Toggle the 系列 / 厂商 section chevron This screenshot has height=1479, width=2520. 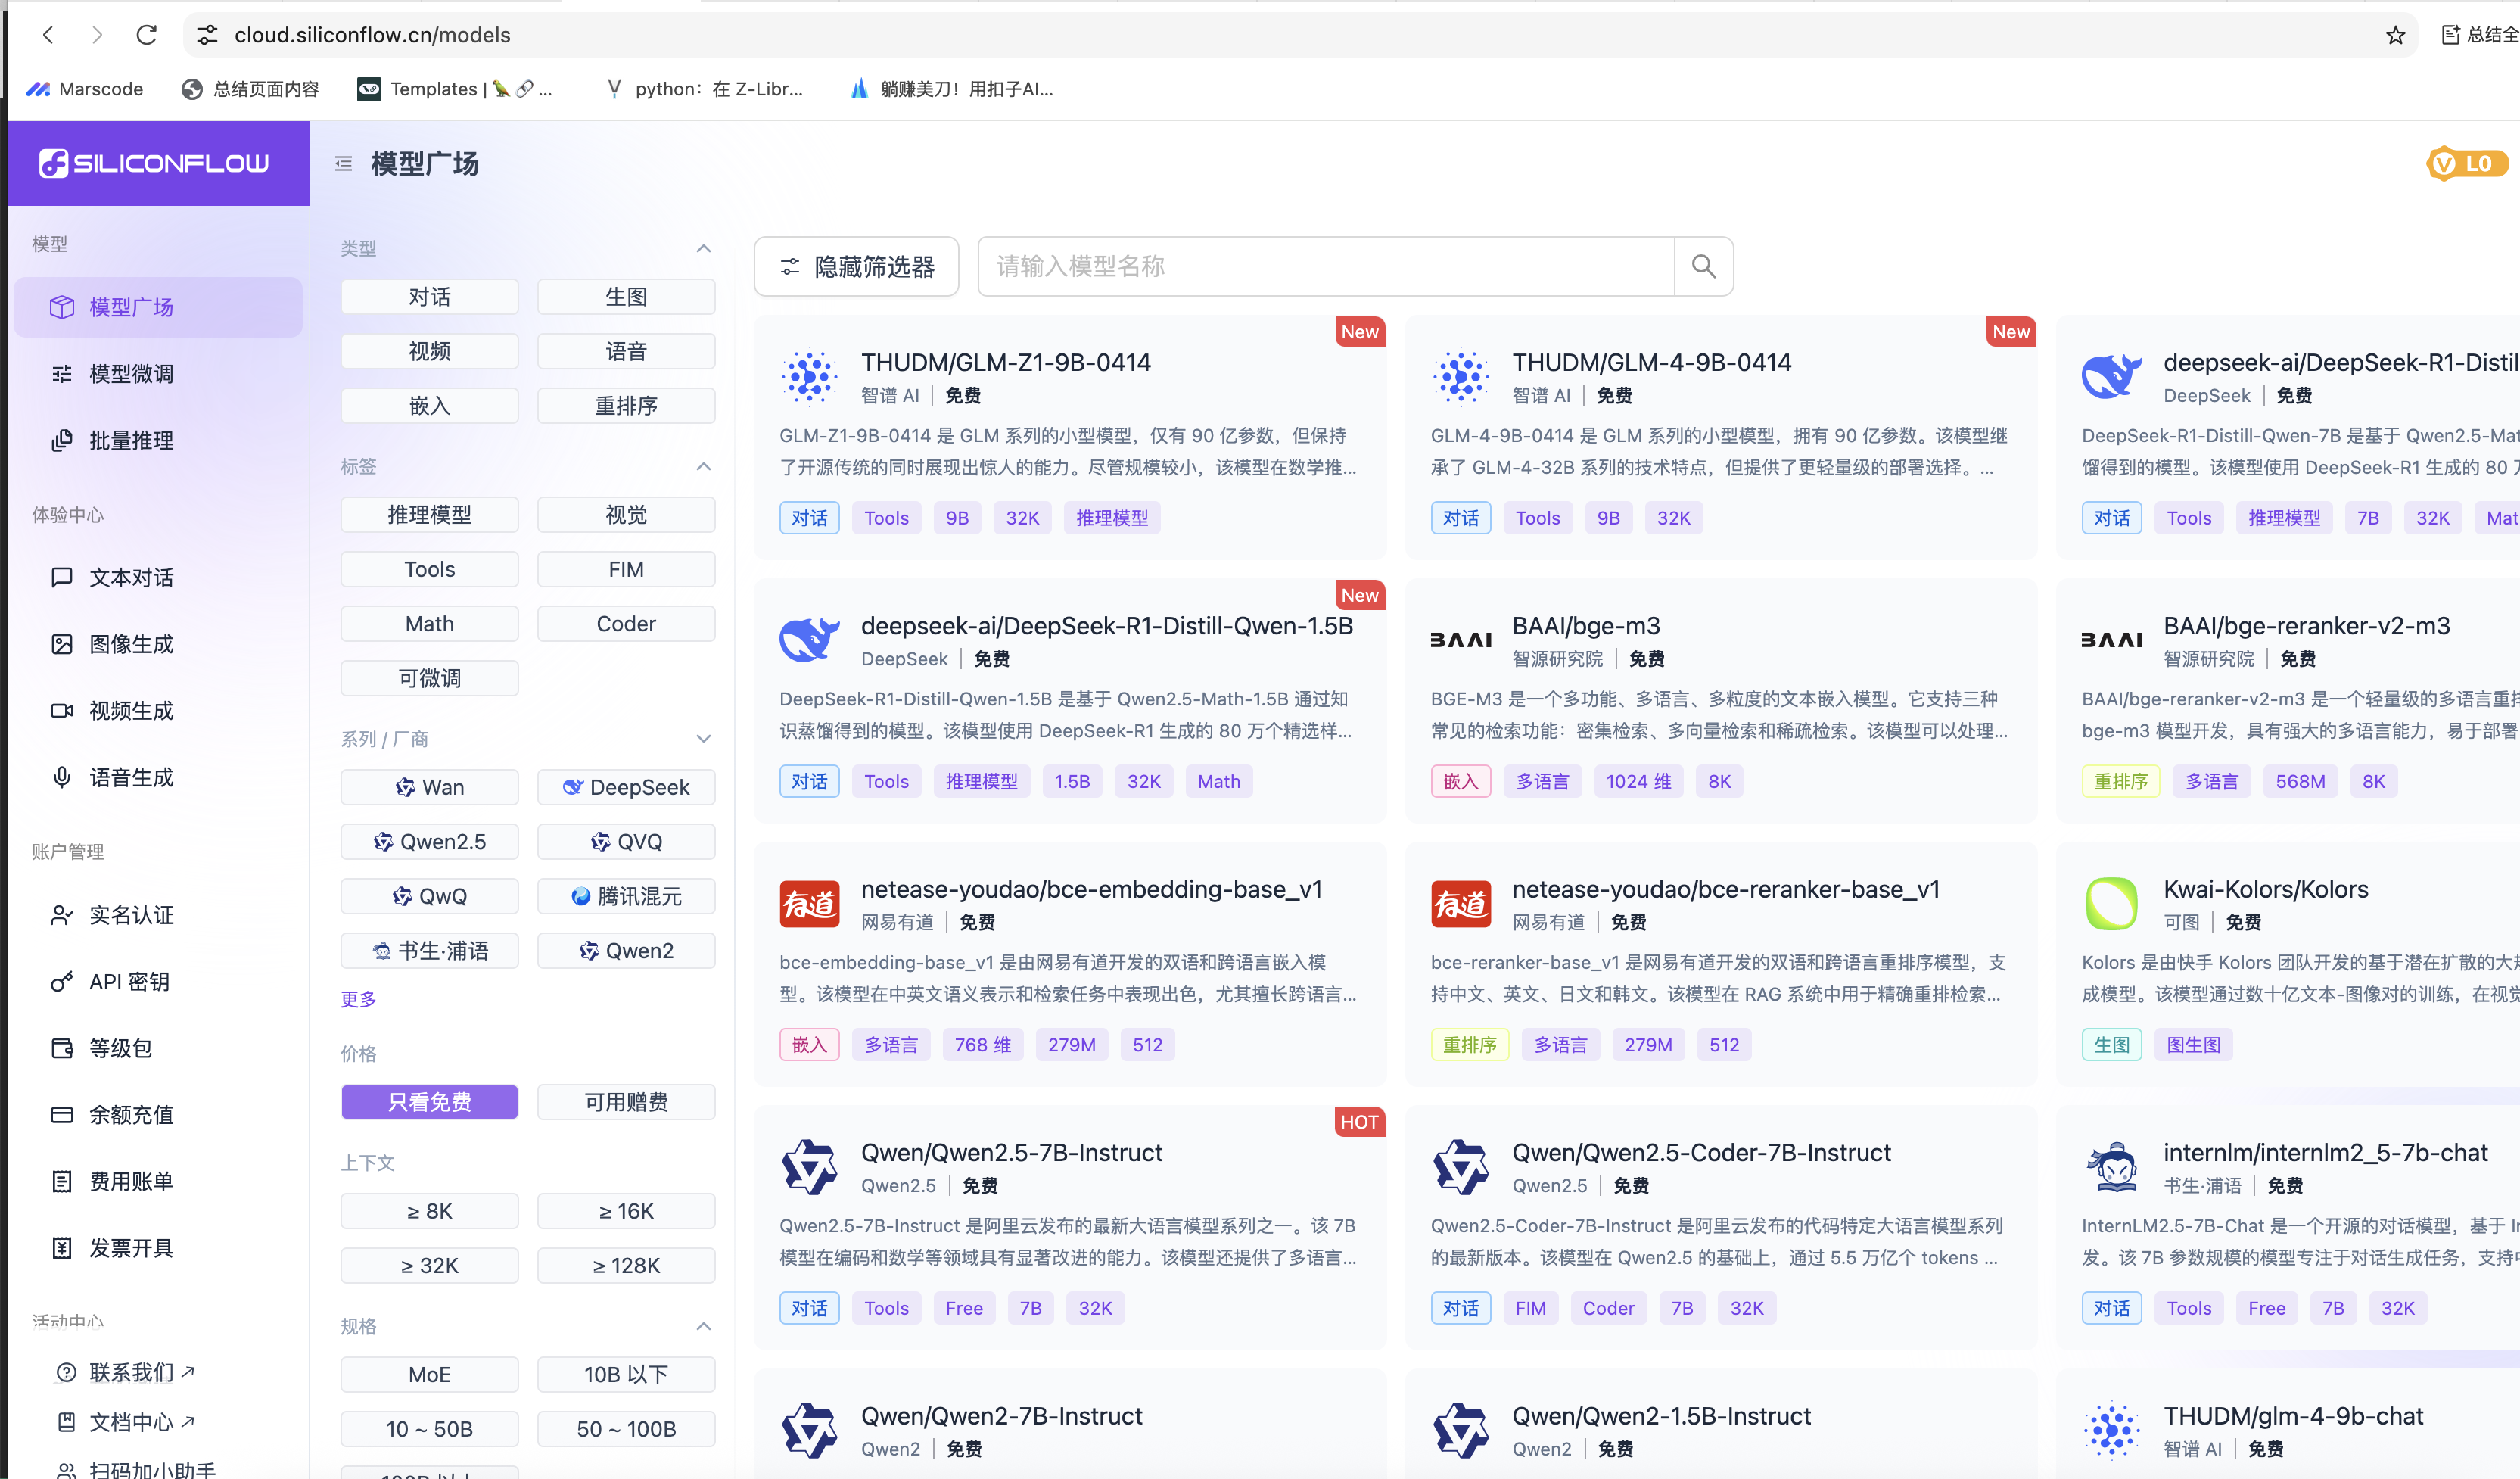(x=703, y=738)
